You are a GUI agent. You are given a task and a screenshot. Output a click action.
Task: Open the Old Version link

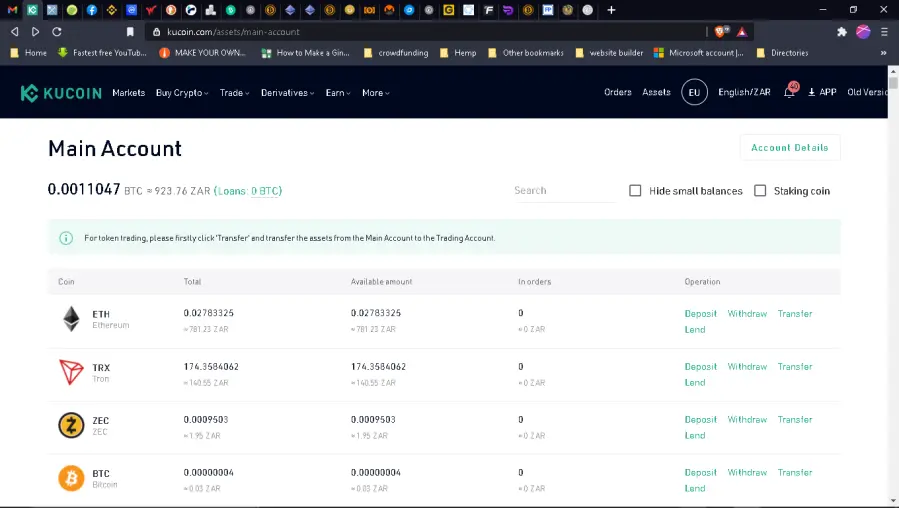867,92
